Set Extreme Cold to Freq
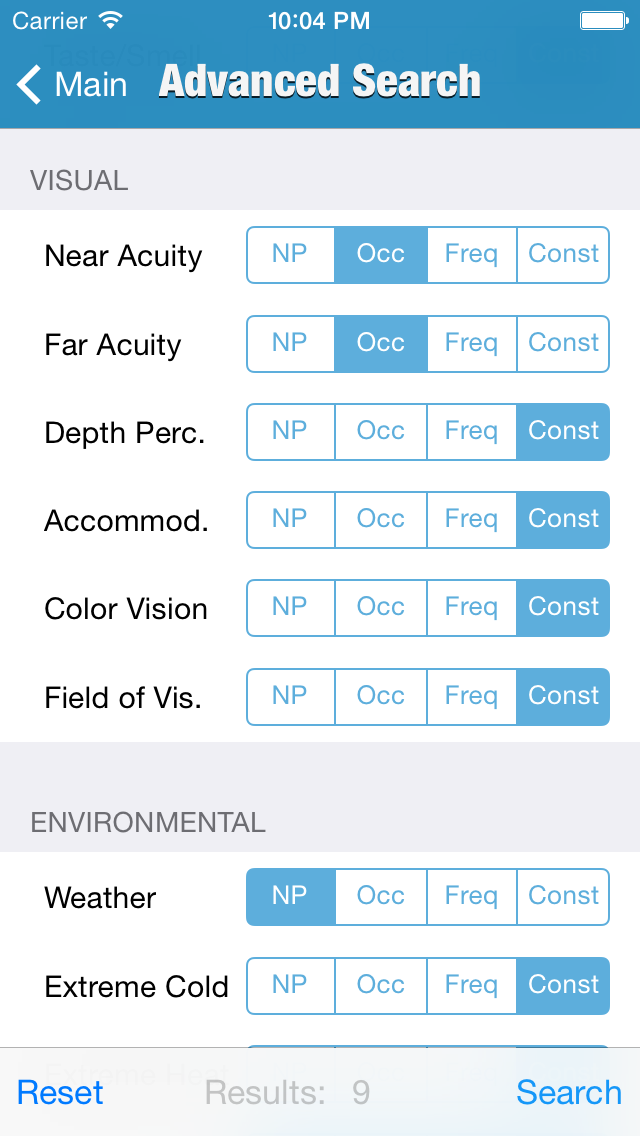This screenshot has height=1136, width=640. 471,986
